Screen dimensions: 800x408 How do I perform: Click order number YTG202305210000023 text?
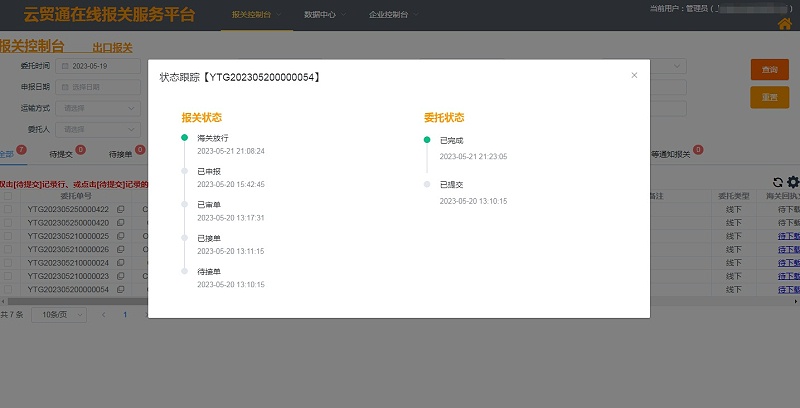click(x=68, y=275)
